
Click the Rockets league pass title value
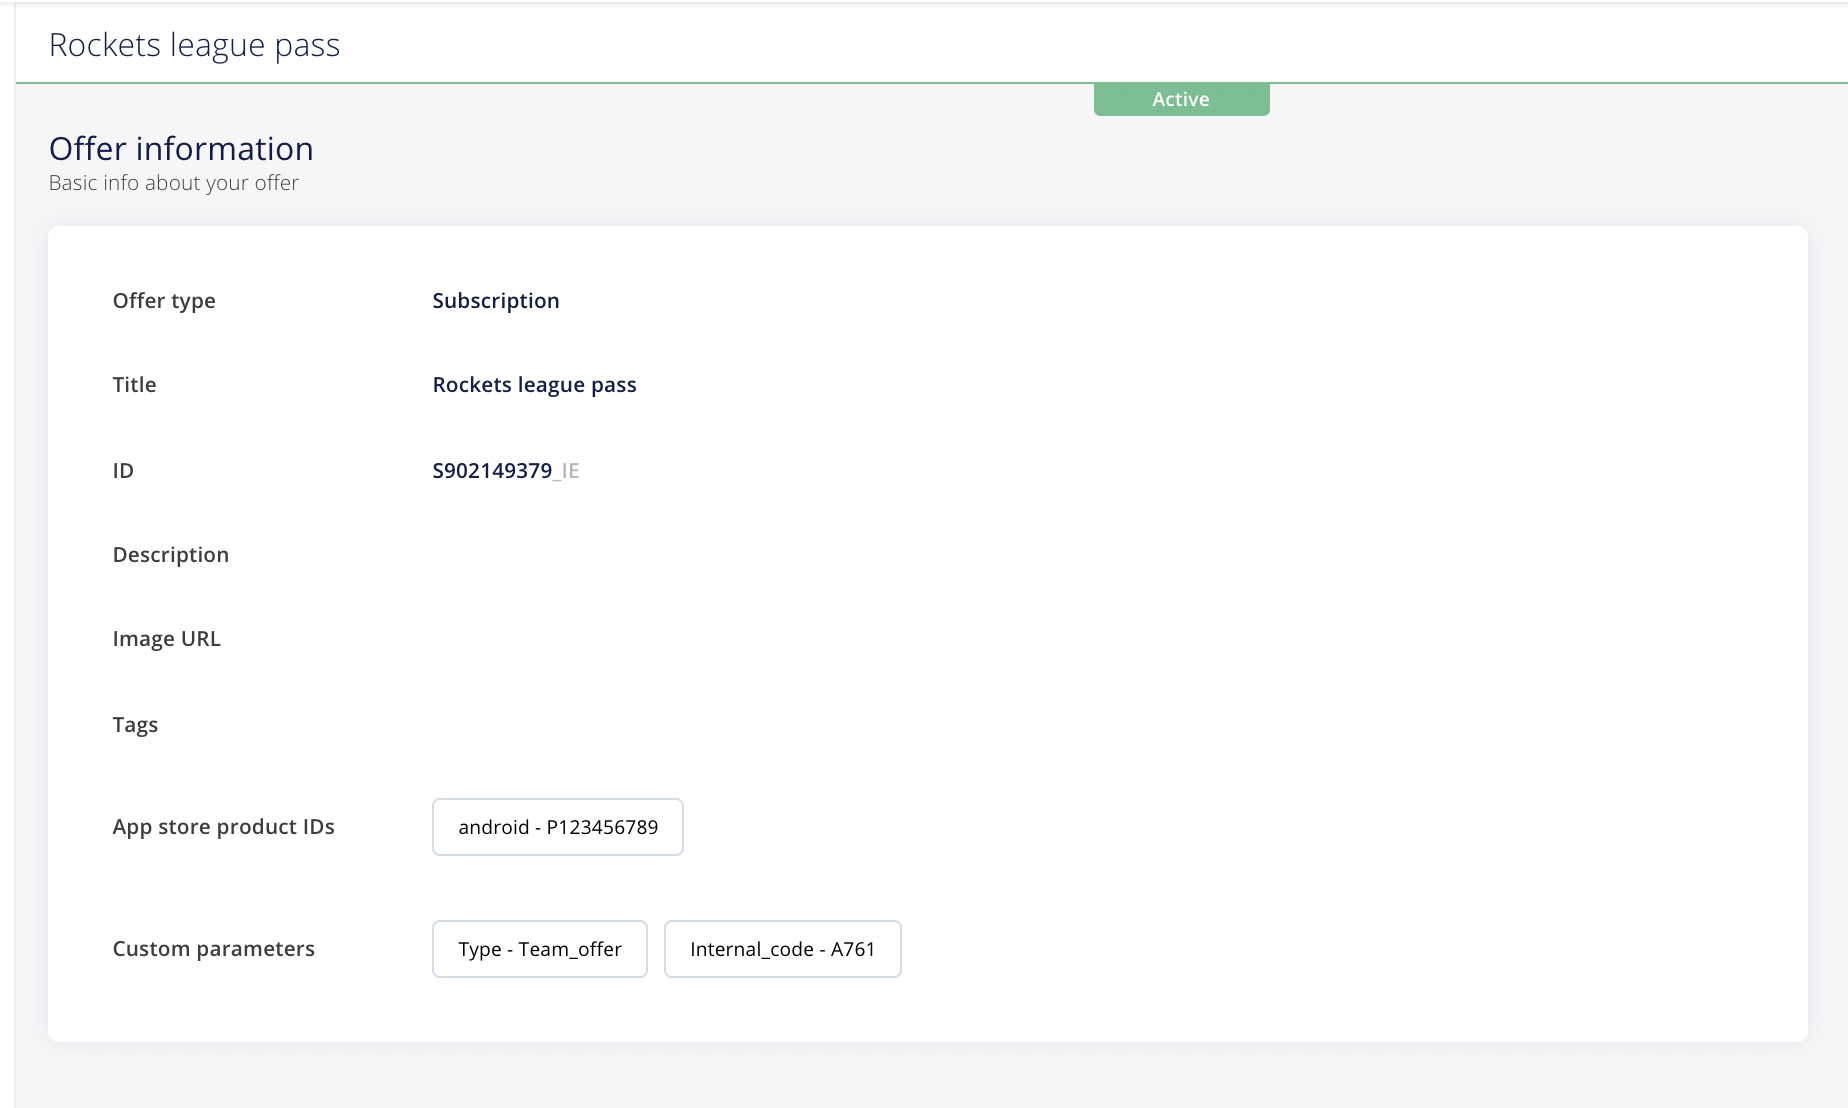click(x=534, y=385)
